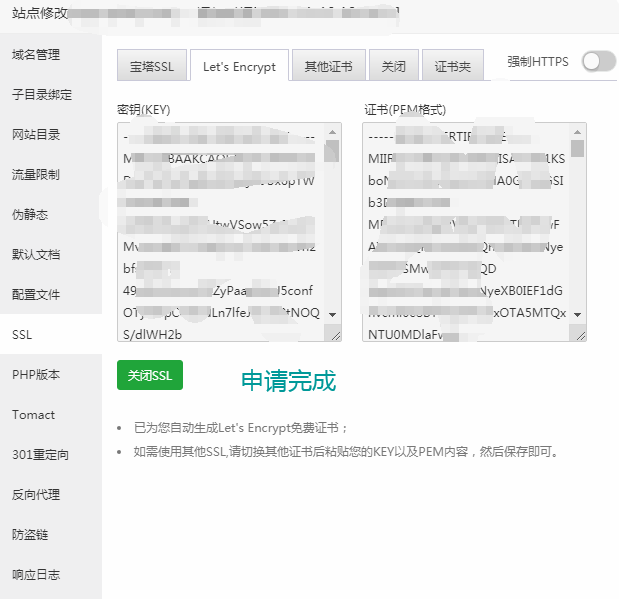
Task: Click the 申请完成 status text
Action: [289, 381]
